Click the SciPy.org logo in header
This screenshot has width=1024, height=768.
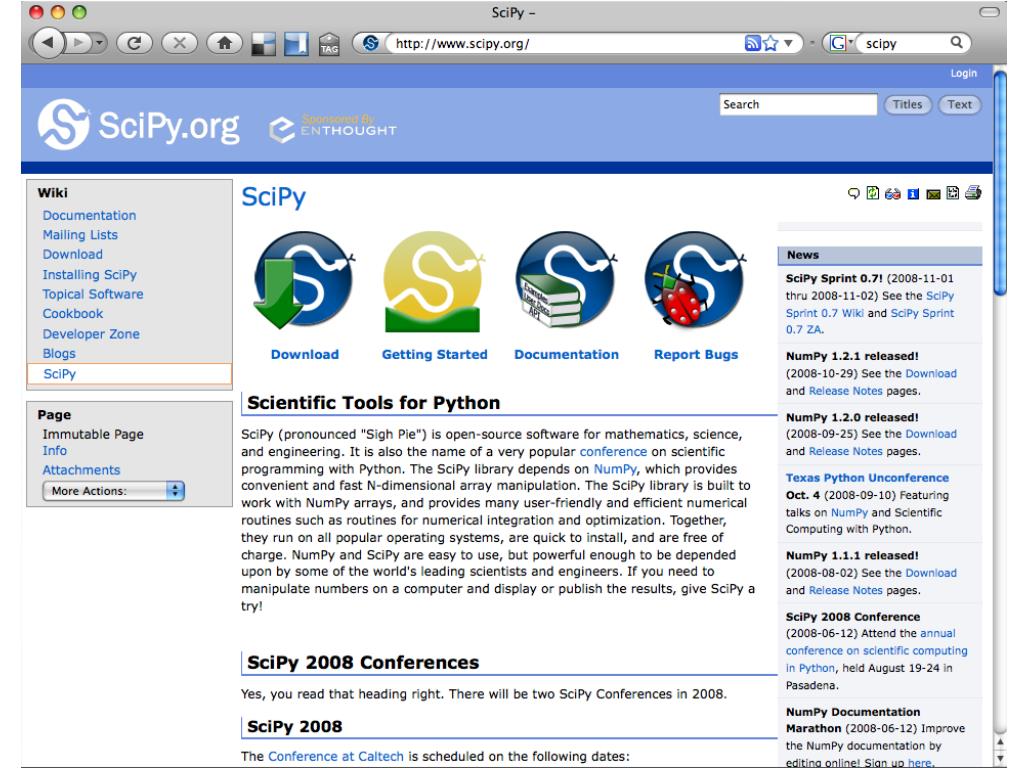pyautogui.click(x=138, y=125)
